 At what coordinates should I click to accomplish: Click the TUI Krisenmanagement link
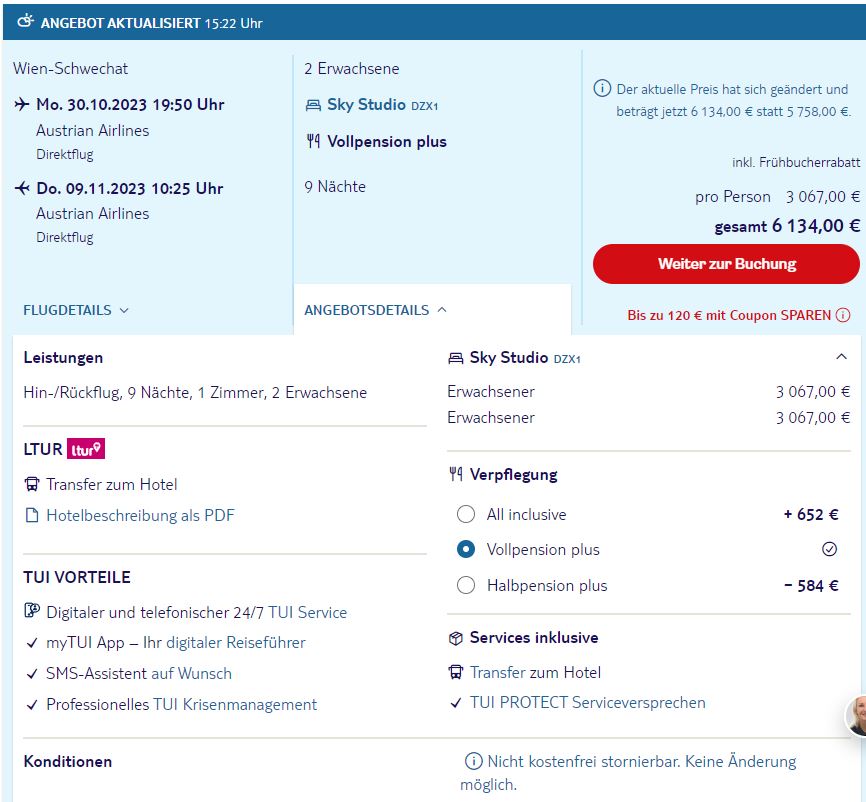tap(234, 705)
